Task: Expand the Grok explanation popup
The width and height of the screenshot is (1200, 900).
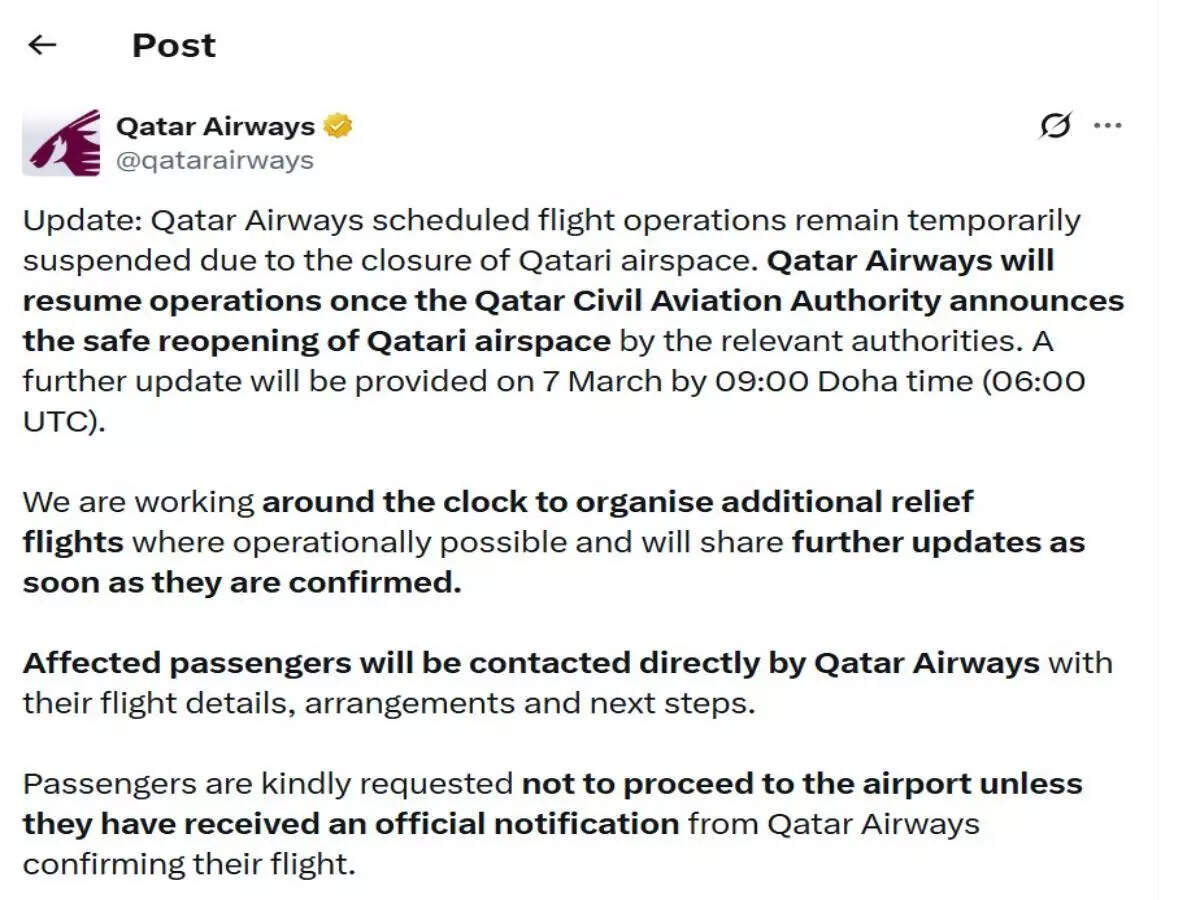Action: 1054,126
